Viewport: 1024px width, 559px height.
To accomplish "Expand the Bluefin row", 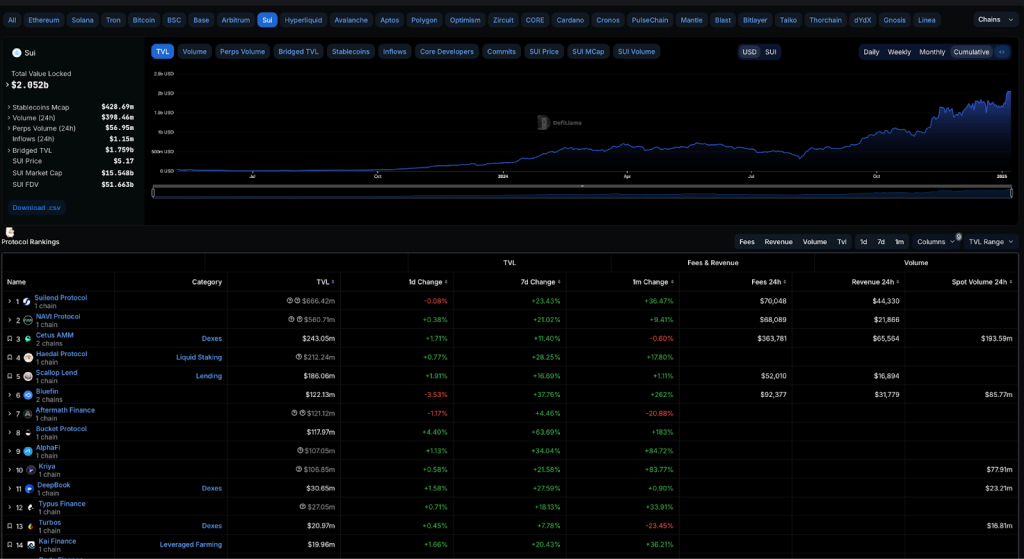I will tap(9, 395).
